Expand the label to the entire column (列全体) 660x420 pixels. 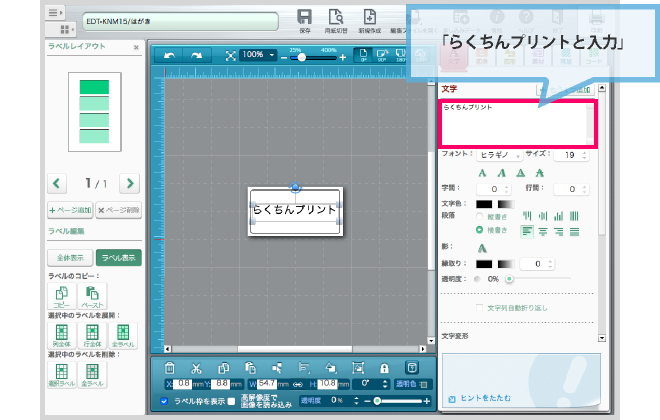tap(62, 335)
